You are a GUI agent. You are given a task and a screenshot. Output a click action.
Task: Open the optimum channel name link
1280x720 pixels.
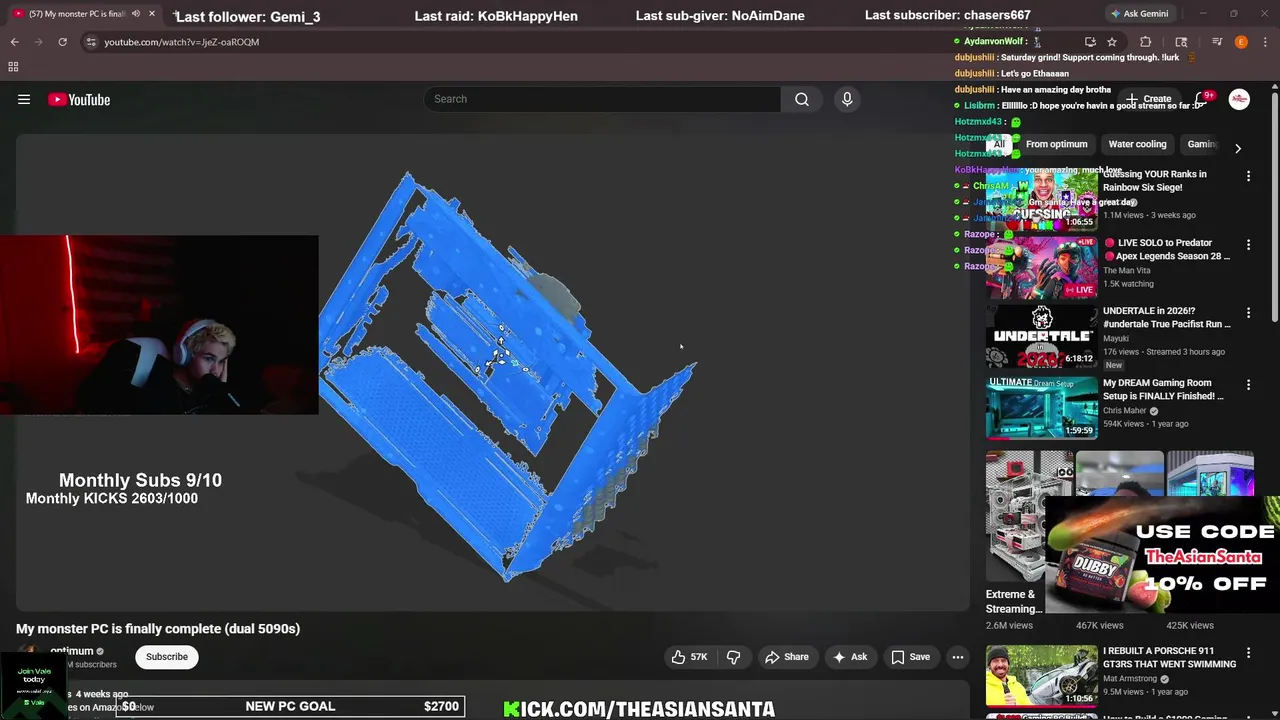click(x=72, y=651)
